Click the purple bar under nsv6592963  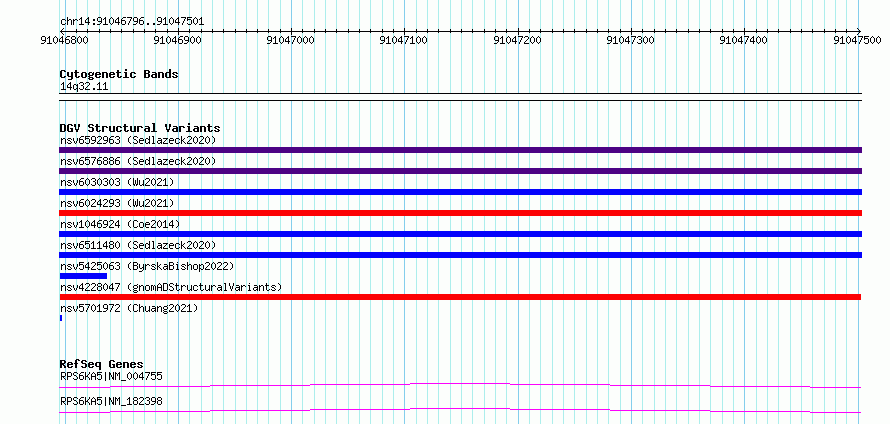460,150
